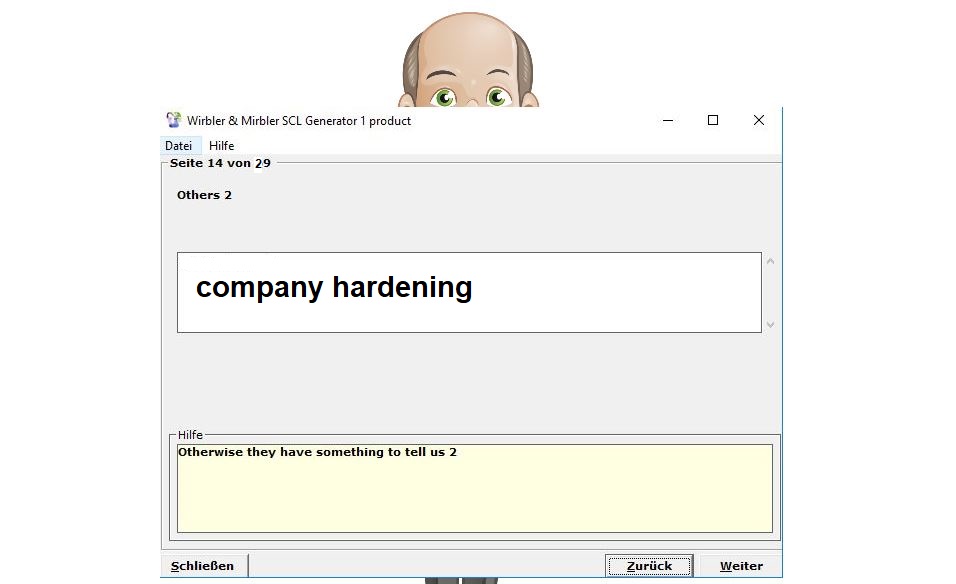
Task: Open the Datei menu
Action: (x=178, y=146)
